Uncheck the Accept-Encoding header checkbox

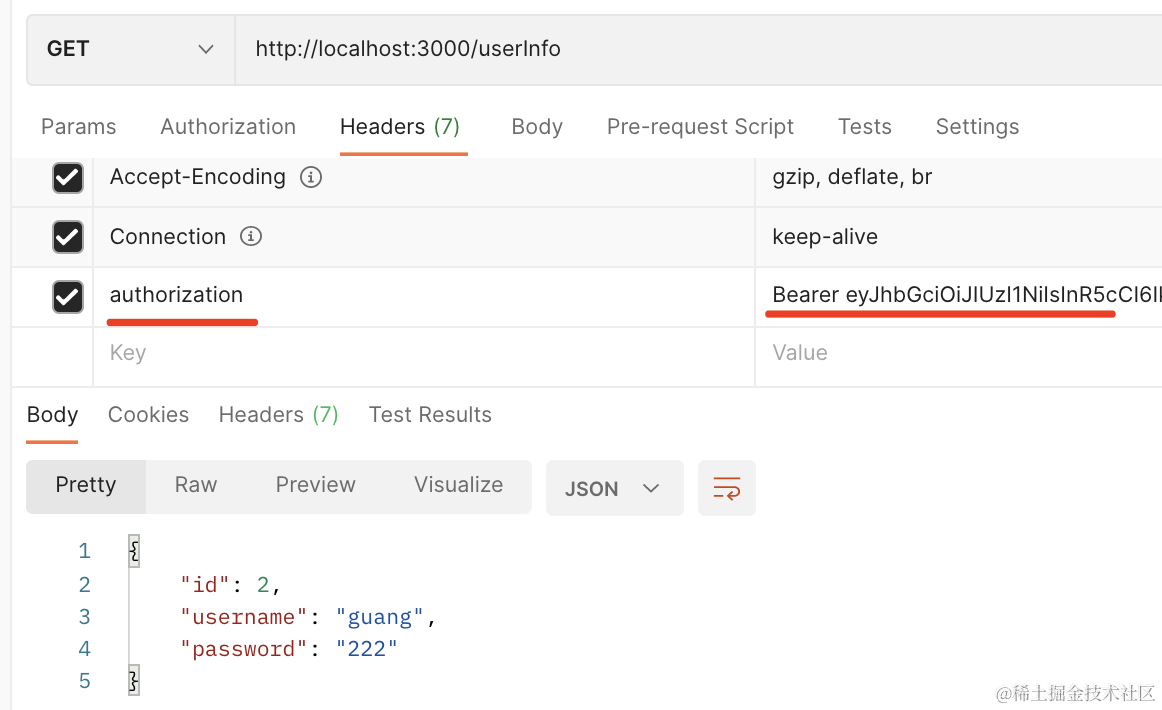67,178
